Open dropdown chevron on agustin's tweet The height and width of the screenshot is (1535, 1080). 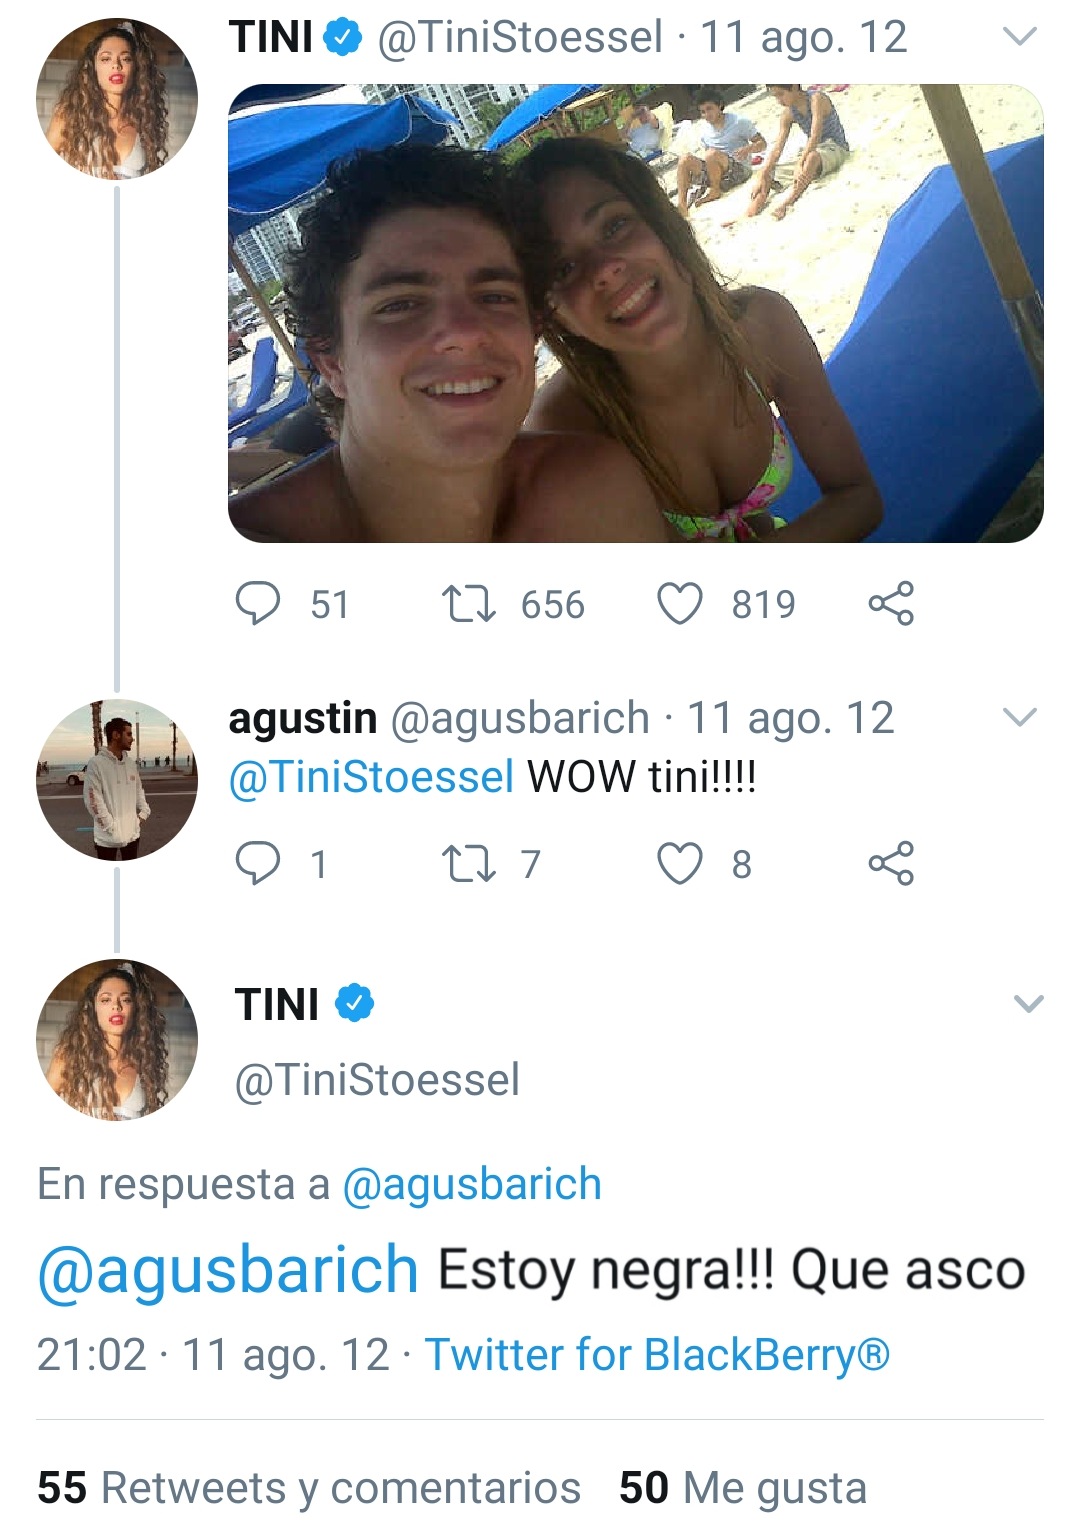pos(1019,717)
